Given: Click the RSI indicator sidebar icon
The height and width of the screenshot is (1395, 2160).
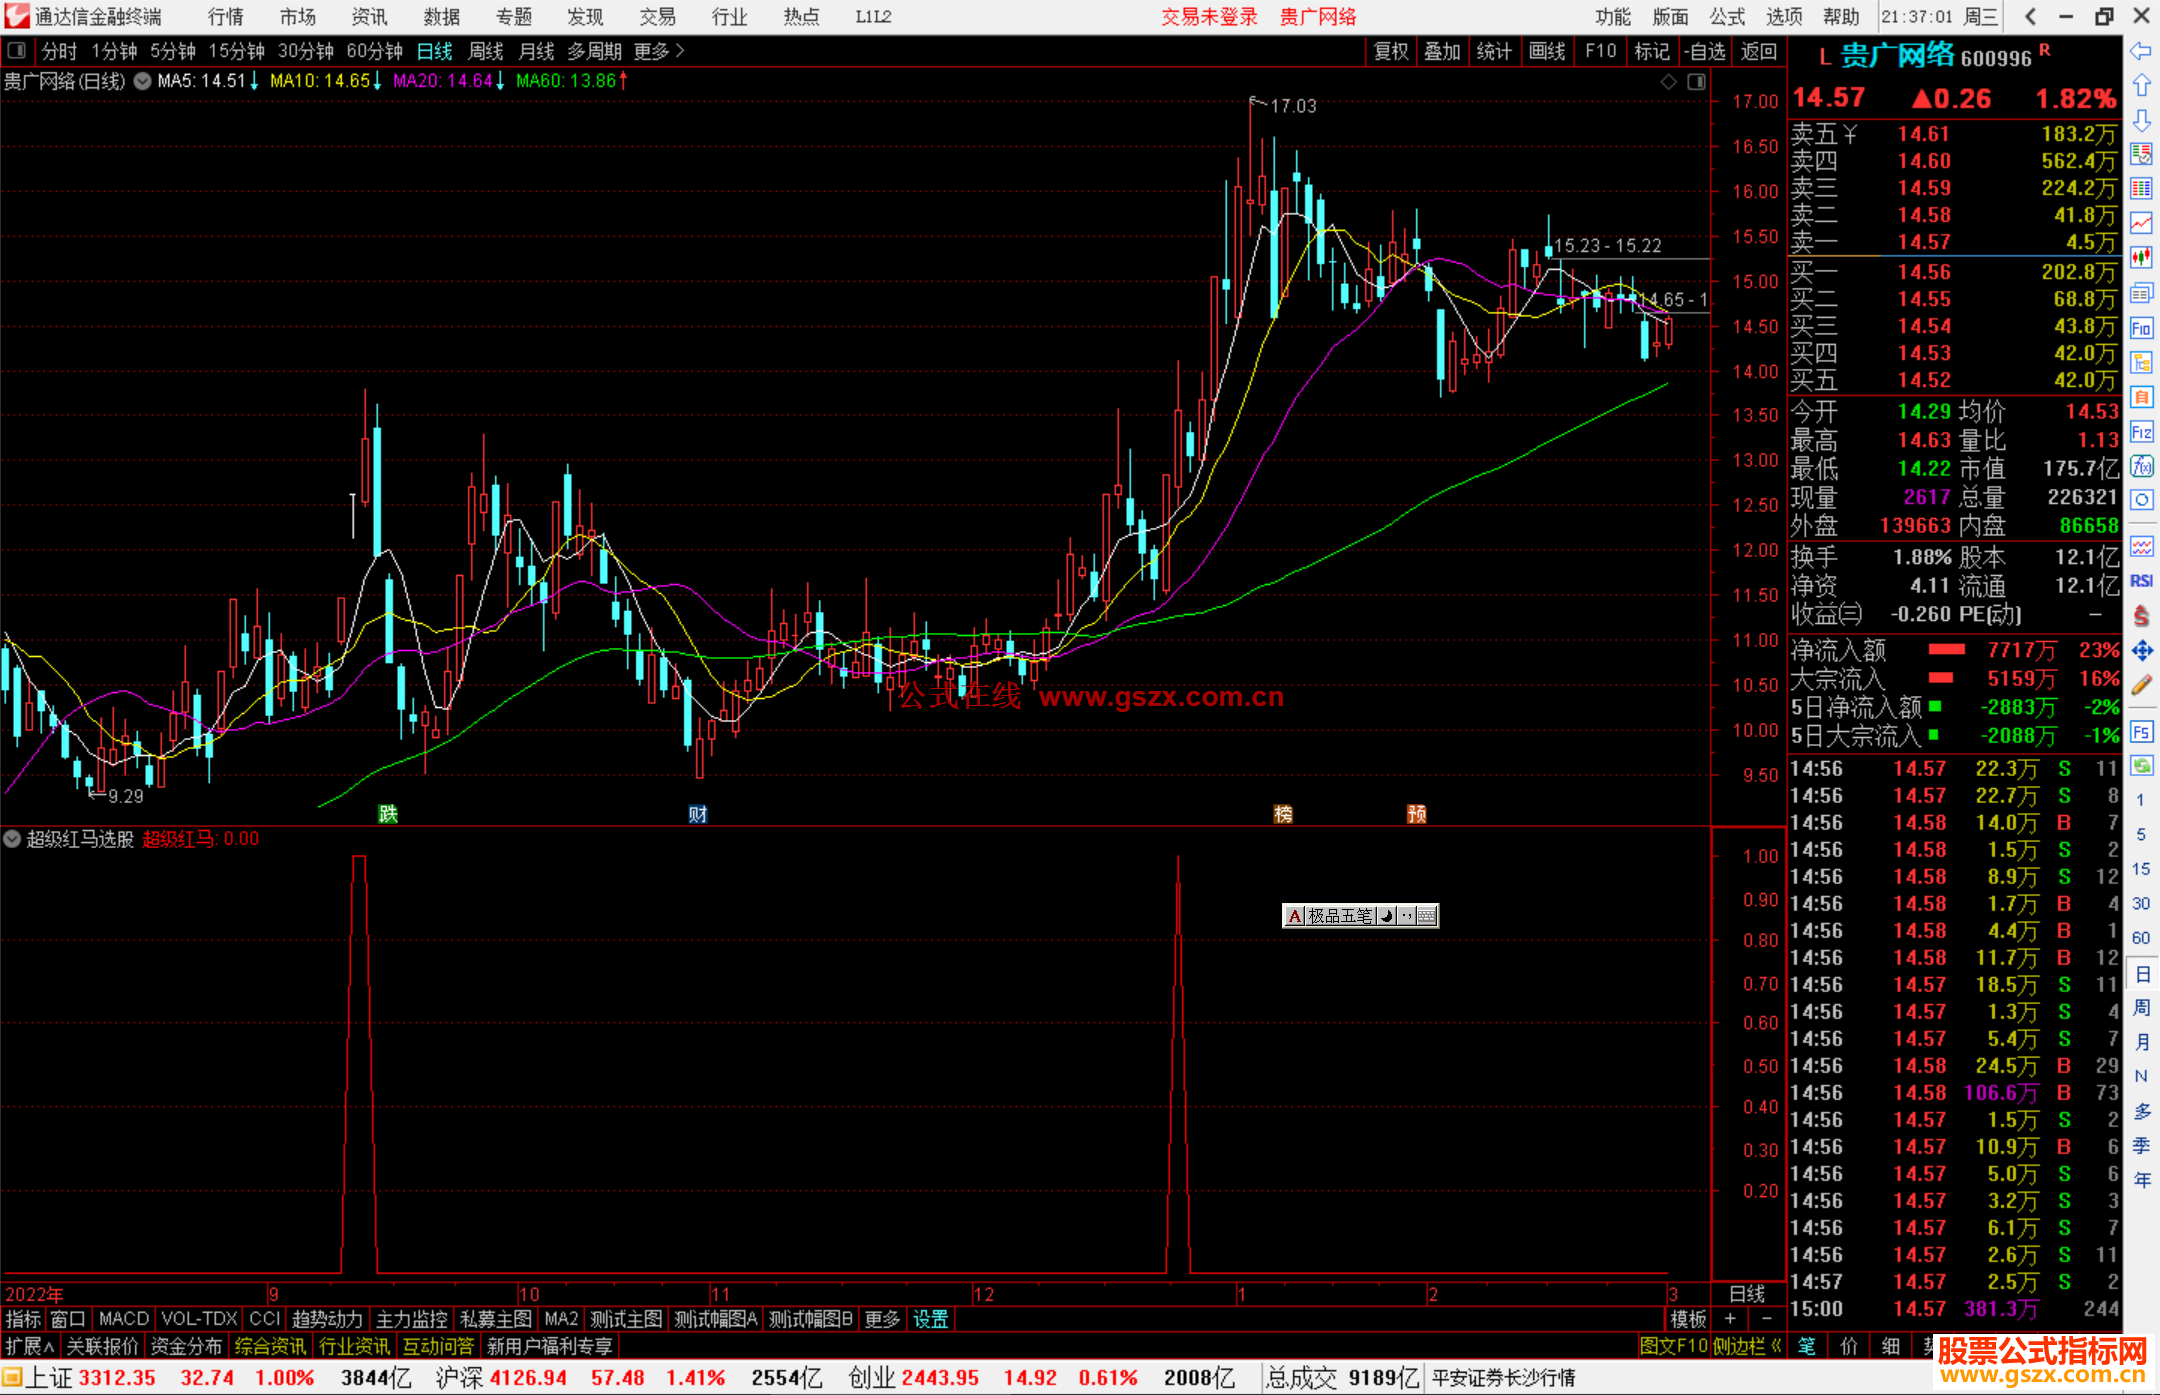Looking at the screenshot, I should pyautogui.click(x=2141, y=581).
